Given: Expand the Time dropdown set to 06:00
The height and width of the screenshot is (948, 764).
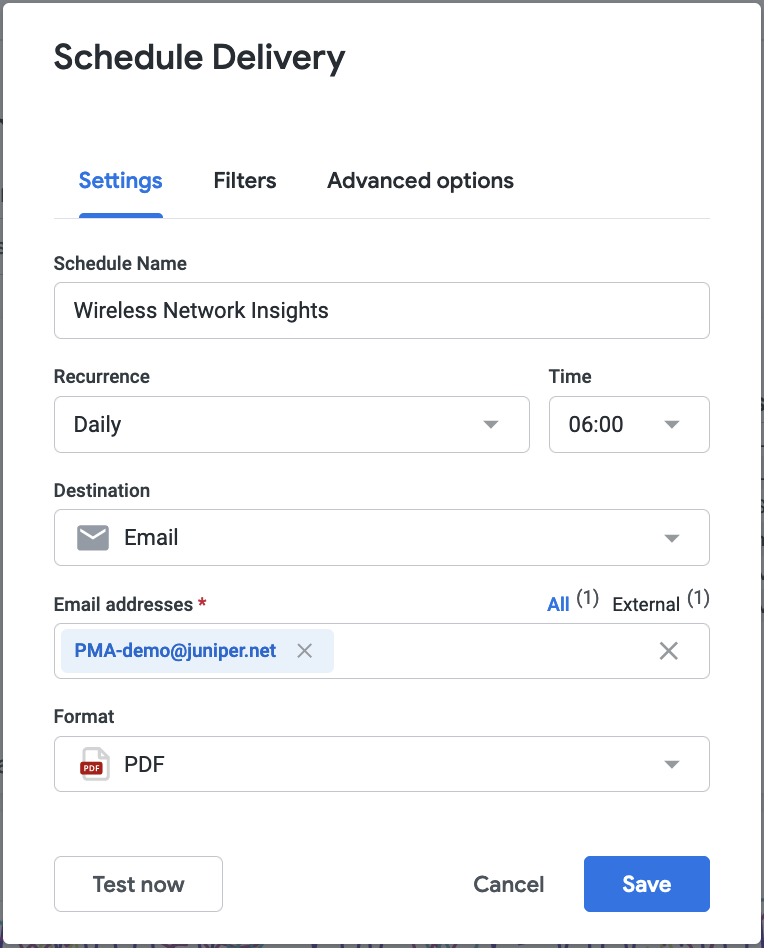Looking at the screenshot, I should [x=628, y=424].
